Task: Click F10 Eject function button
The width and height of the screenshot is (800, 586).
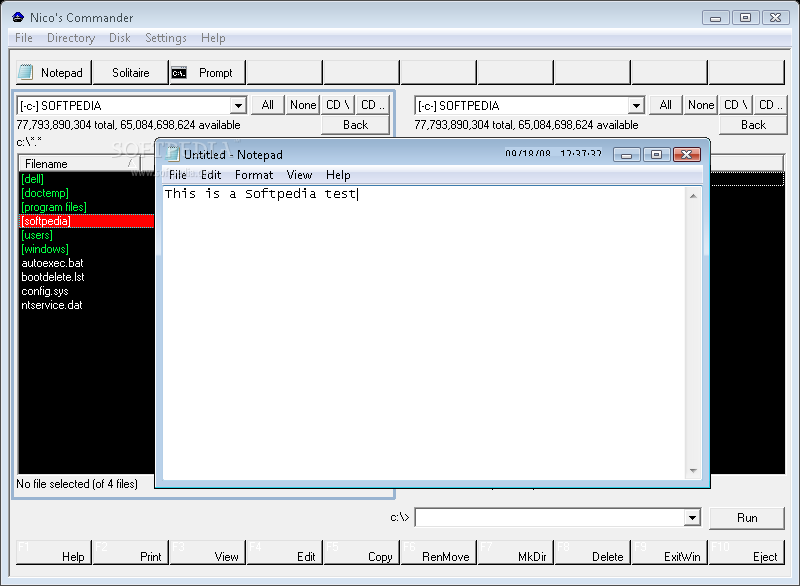Action: coord(747,552)
